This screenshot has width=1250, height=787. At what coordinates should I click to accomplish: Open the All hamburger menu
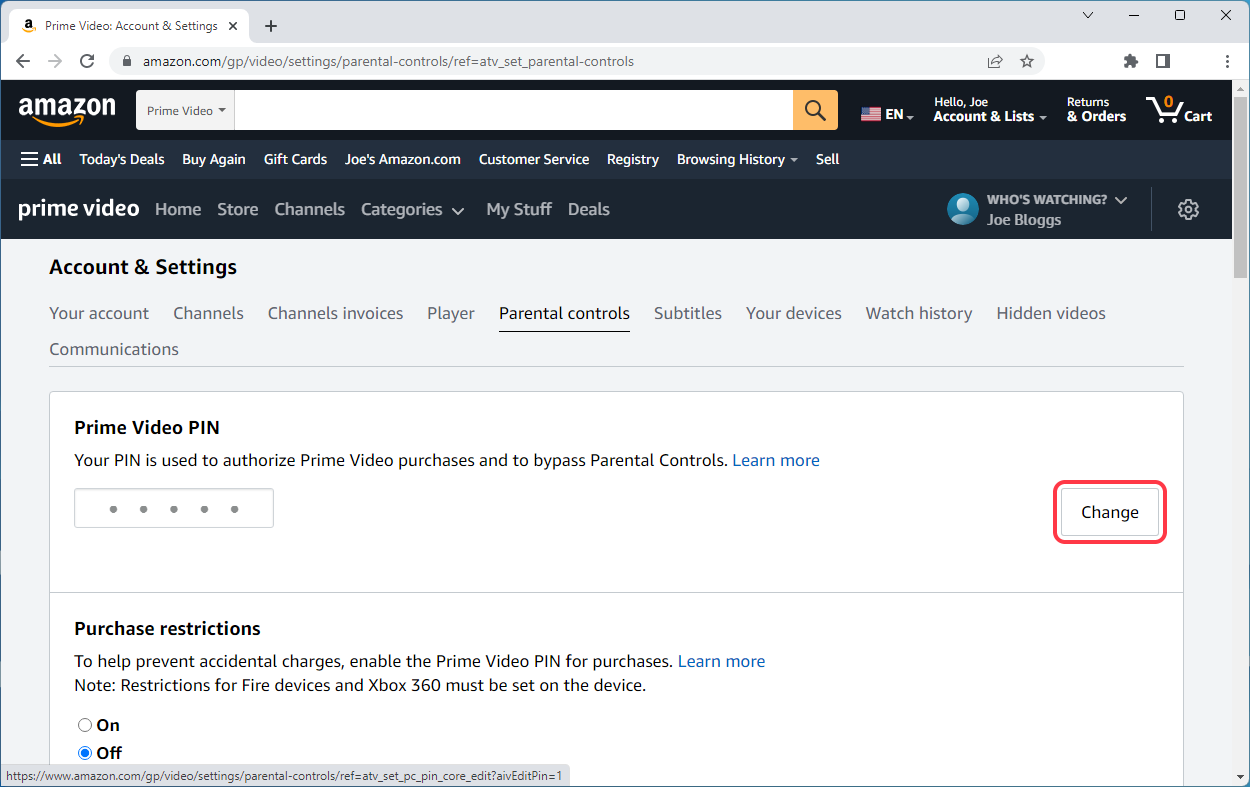point(41,159)
